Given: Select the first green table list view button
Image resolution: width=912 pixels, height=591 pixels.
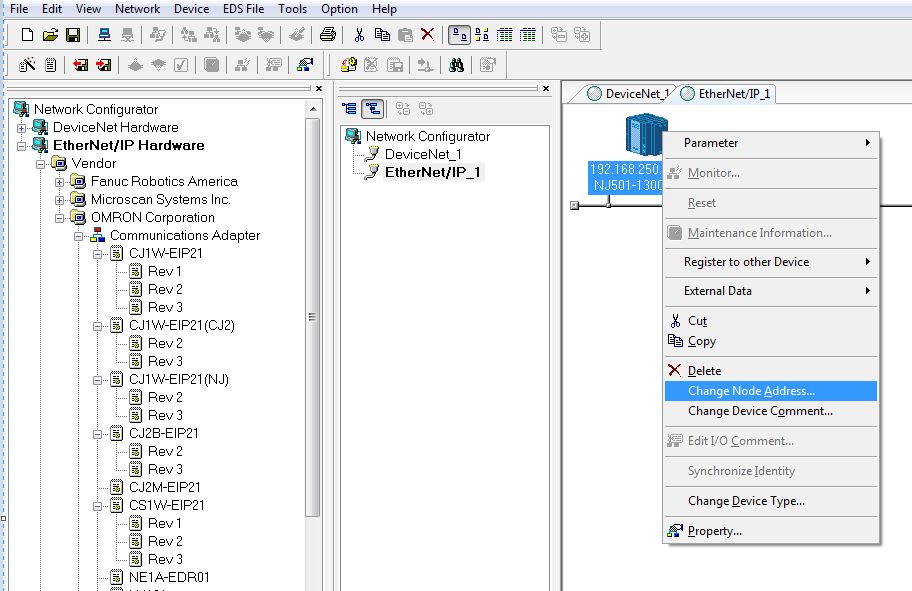Looking at the screenshot, I should (x=505, y=35).
